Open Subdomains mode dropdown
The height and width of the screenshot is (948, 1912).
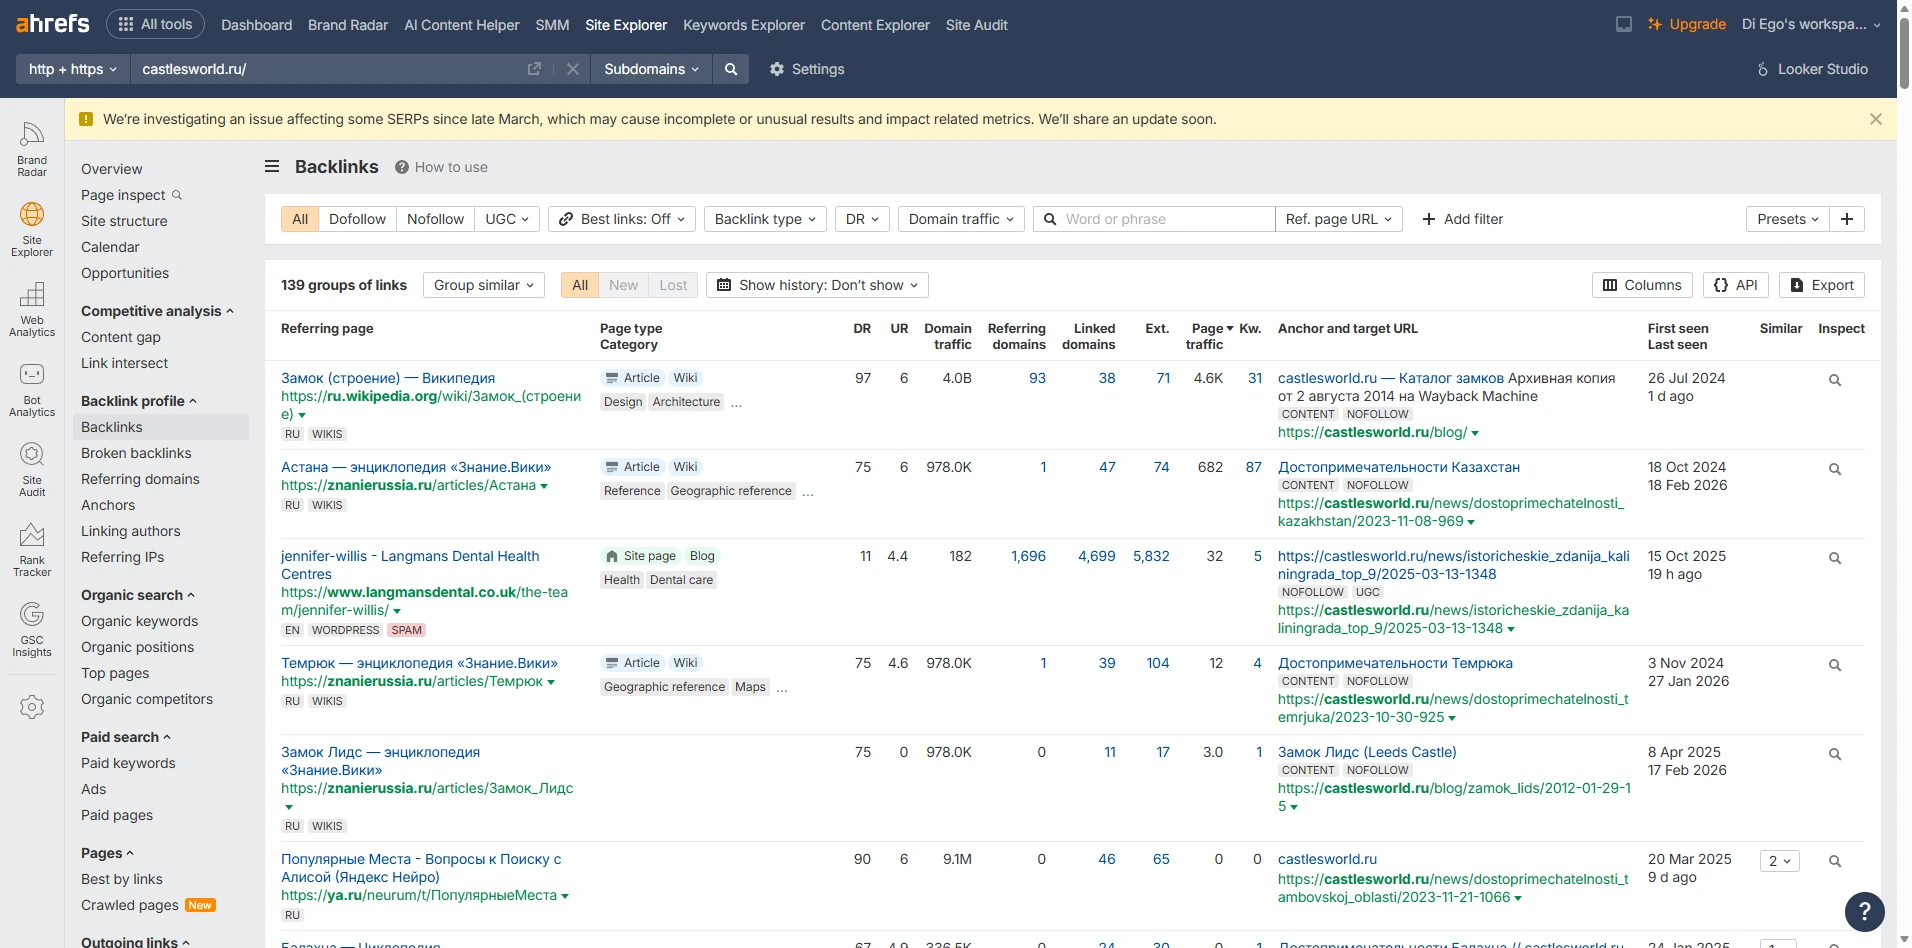click(x=651, y=69)
